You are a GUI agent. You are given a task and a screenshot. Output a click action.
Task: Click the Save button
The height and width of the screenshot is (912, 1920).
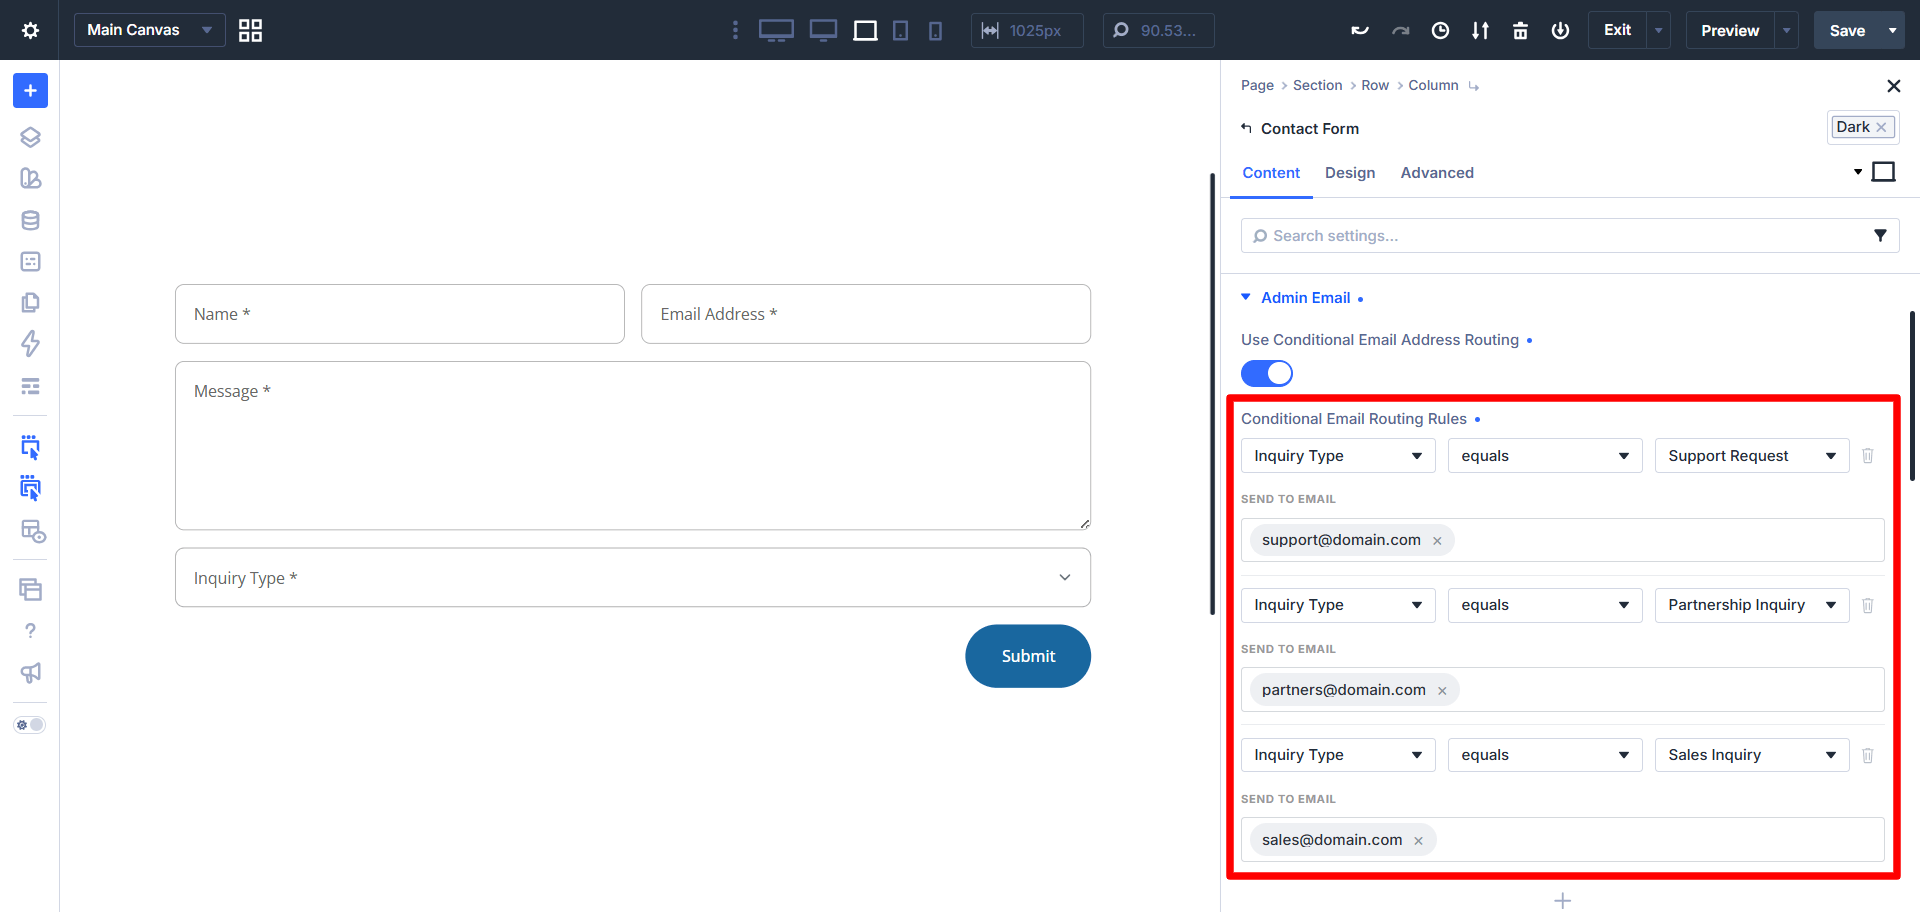click(1847, 31)
